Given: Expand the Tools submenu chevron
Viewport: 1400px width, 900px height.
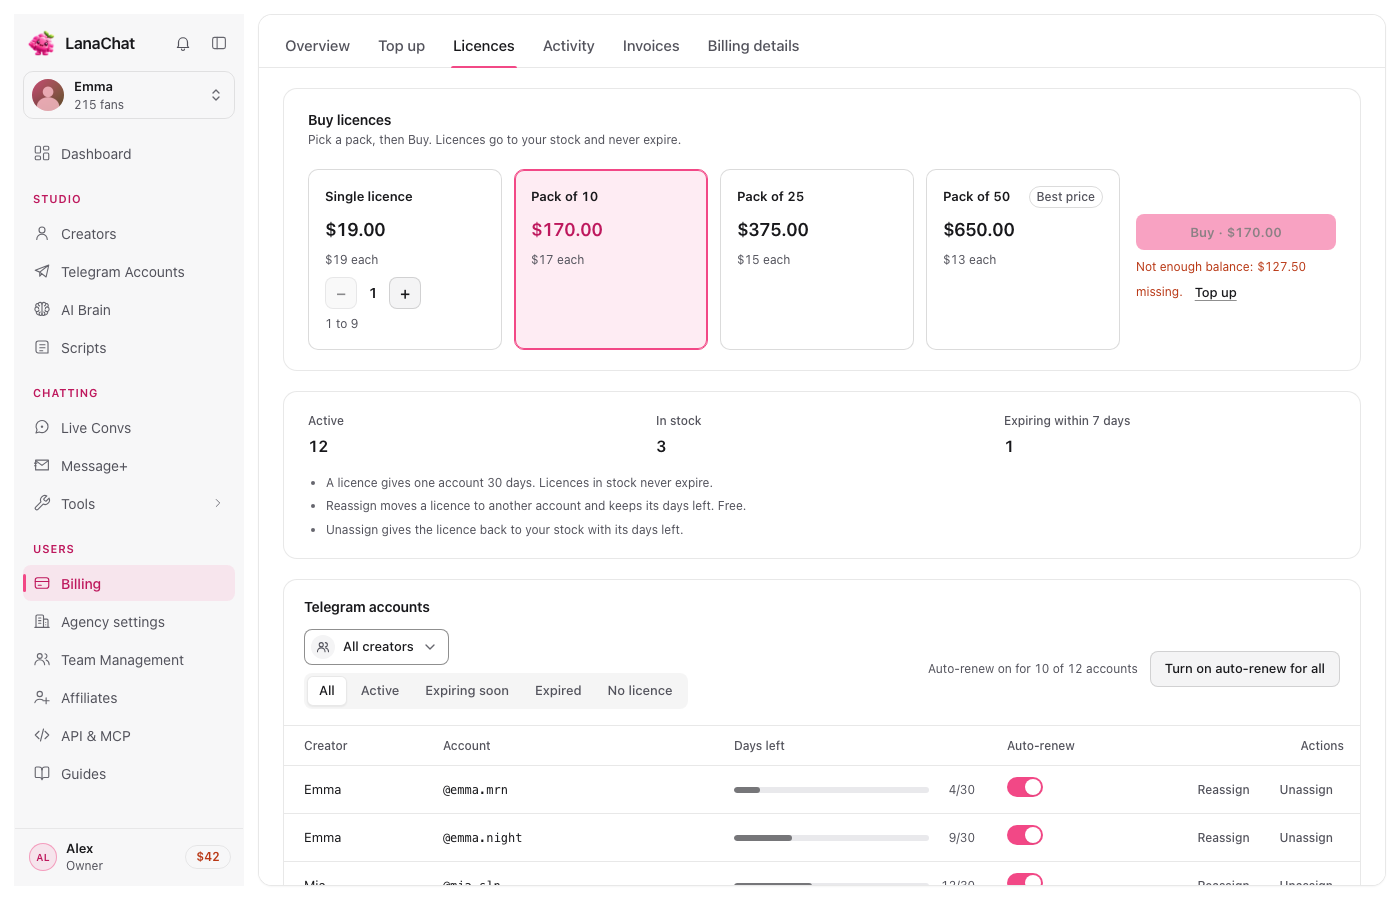Looking at the screenshot, I should 218,503.
